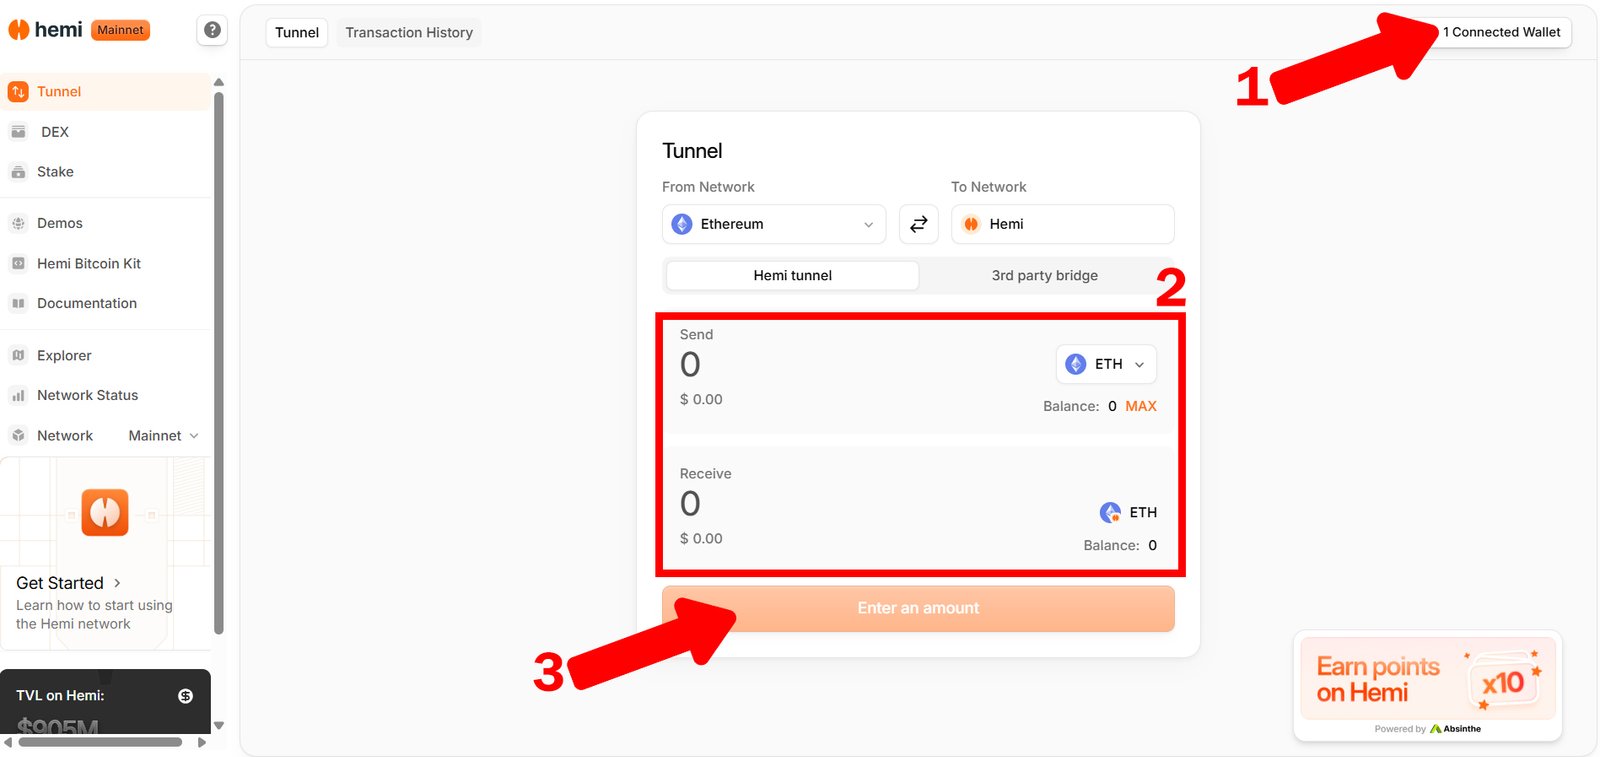1600x757 pixels.
Task: Switch to 3rd party bridge option
Action: point(1044,275)
